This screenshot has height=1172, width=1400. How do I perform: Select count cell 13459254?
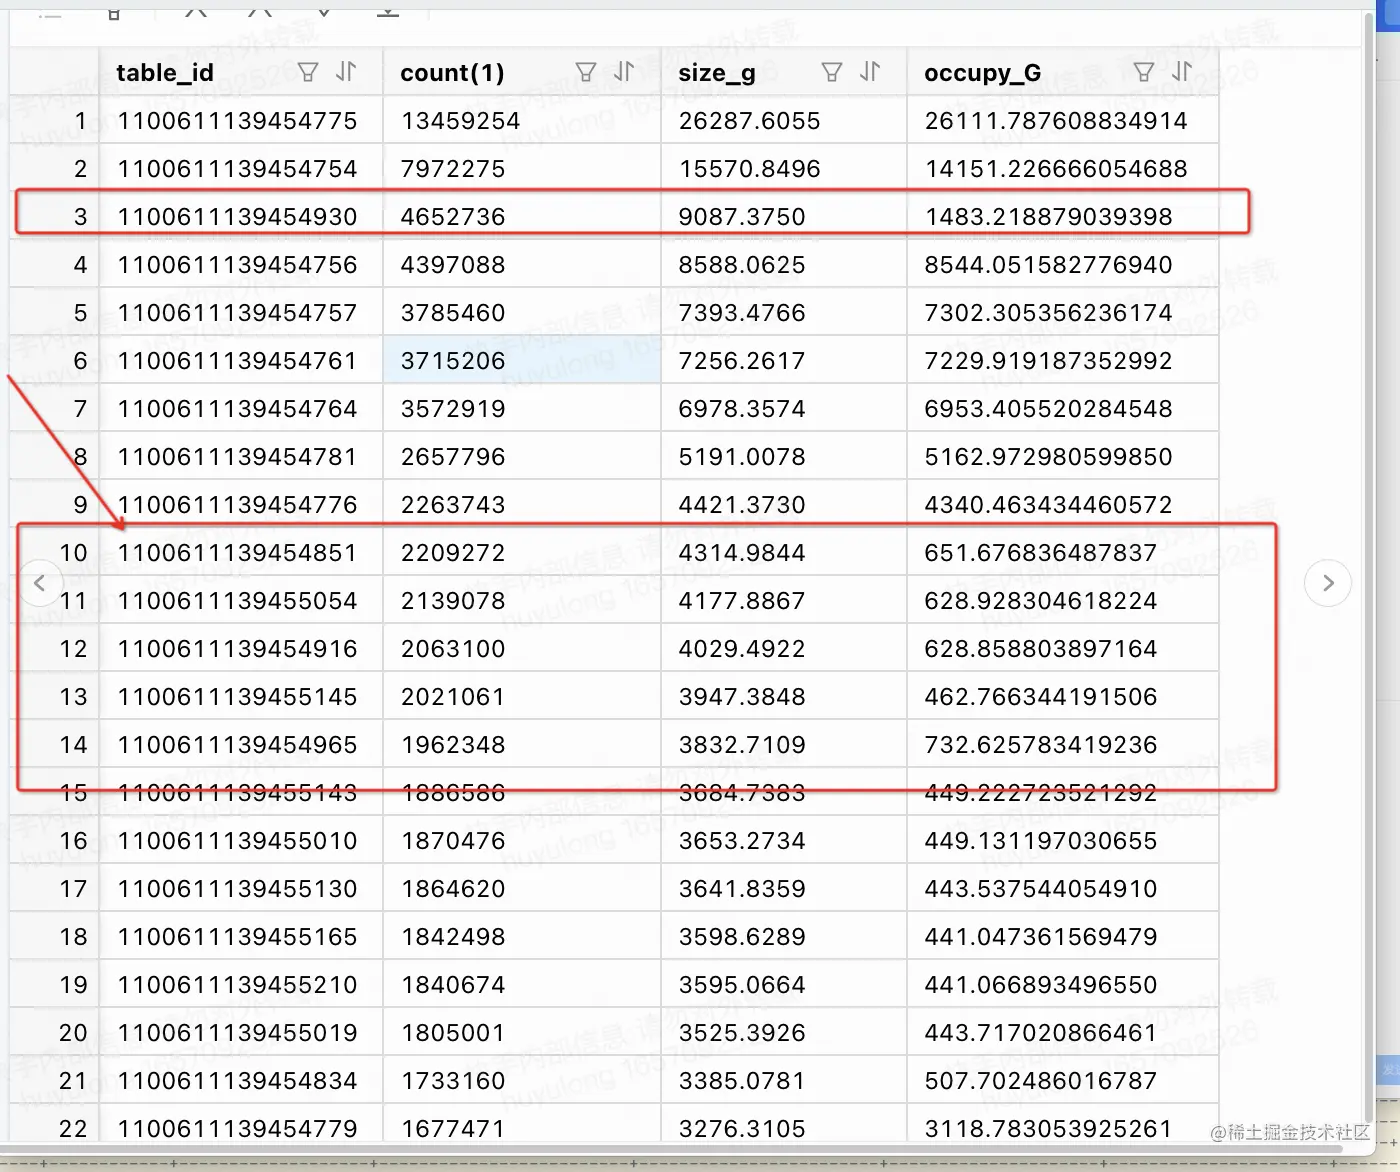click(x=522, y=121)
